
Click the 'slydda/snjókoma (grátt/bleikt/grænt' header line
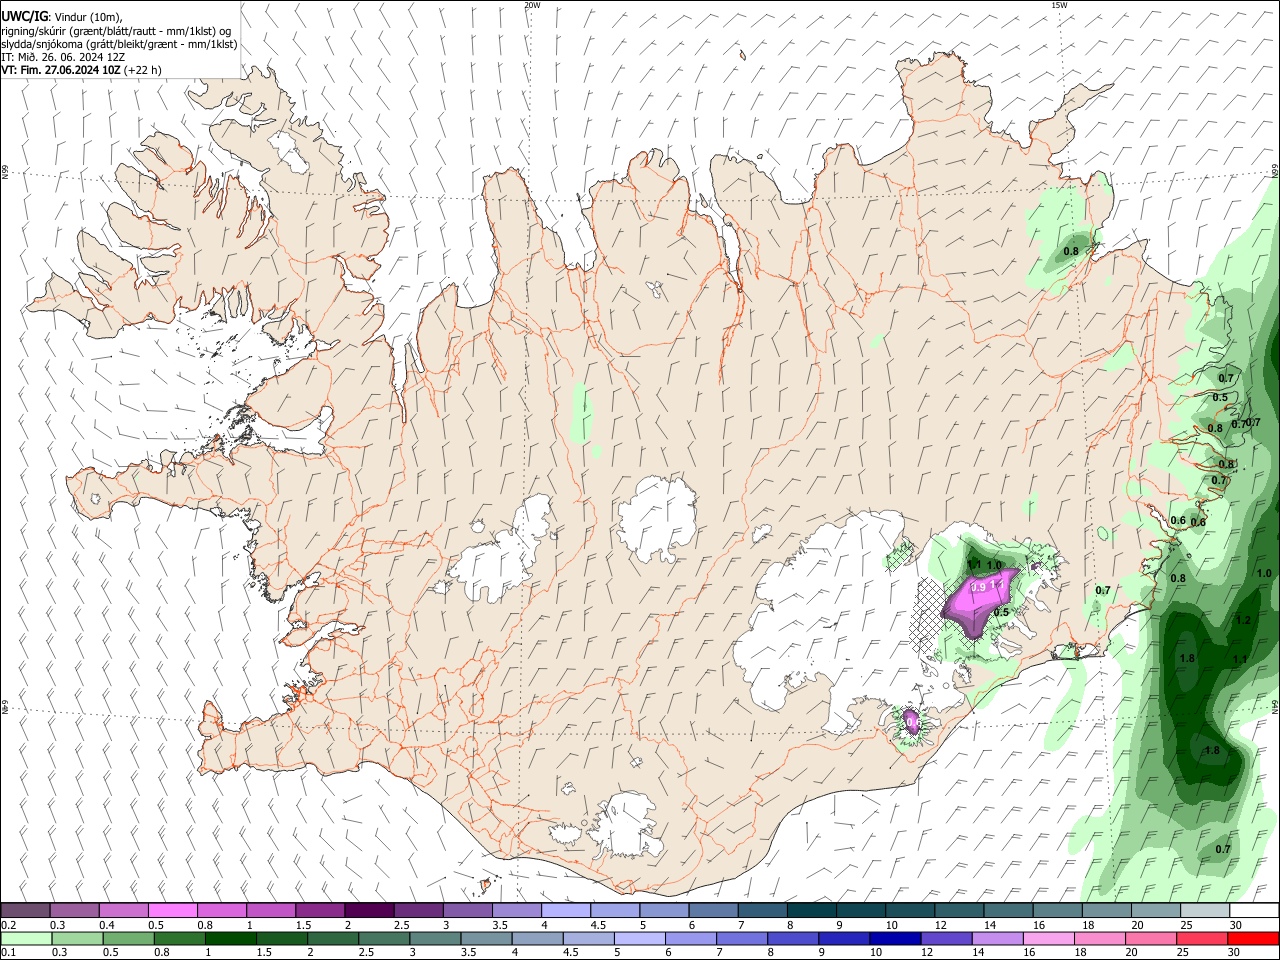(x=120, y=44)
